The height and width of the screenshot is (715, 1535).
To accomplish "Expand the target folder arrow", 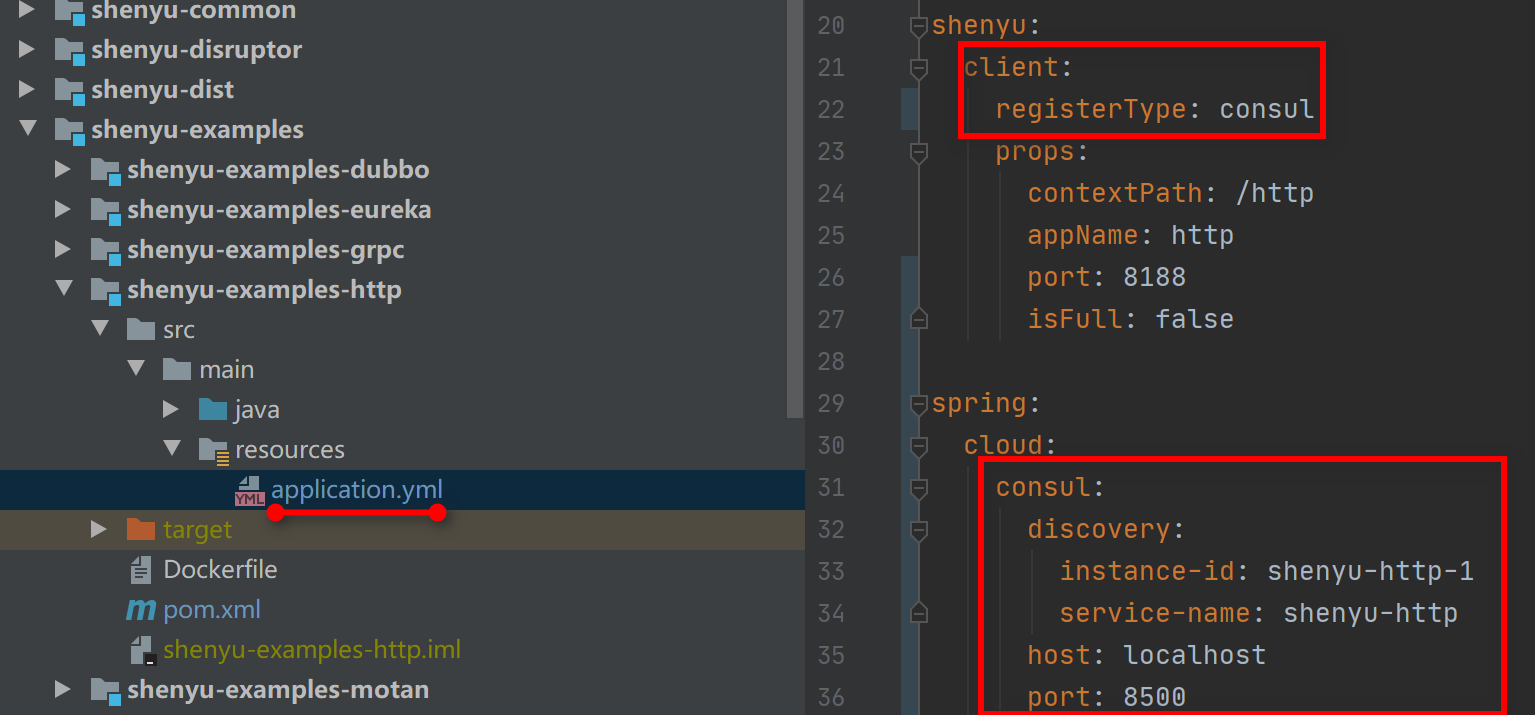I will 98,529.
